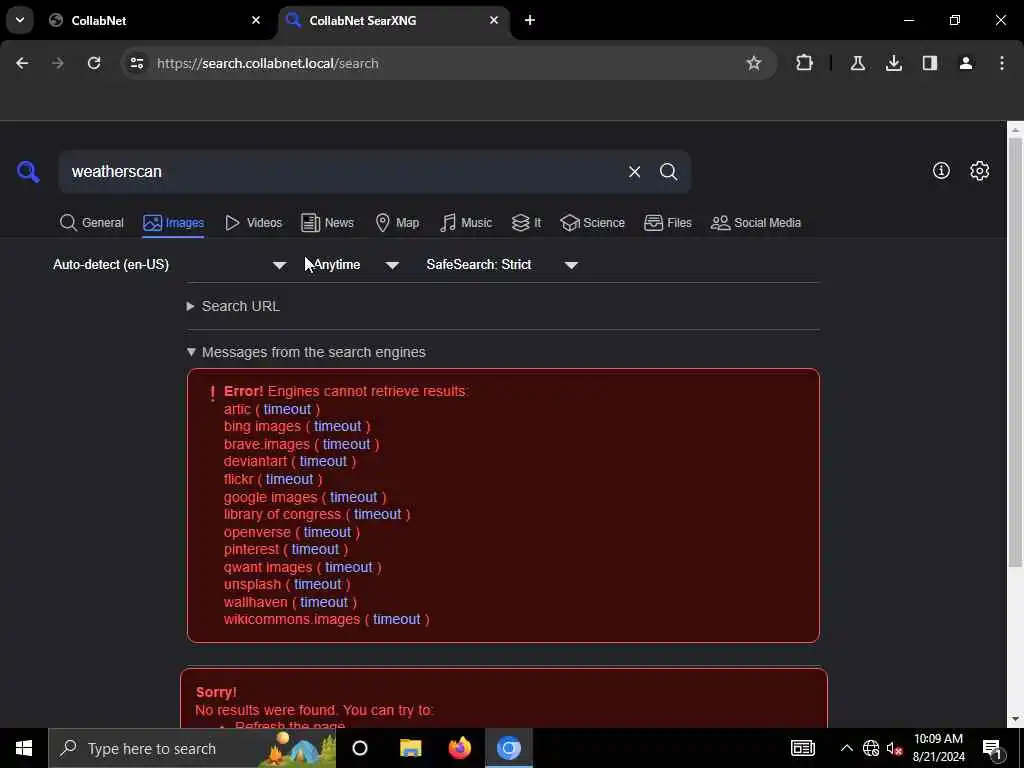Select the Science search category

(592, 223)
